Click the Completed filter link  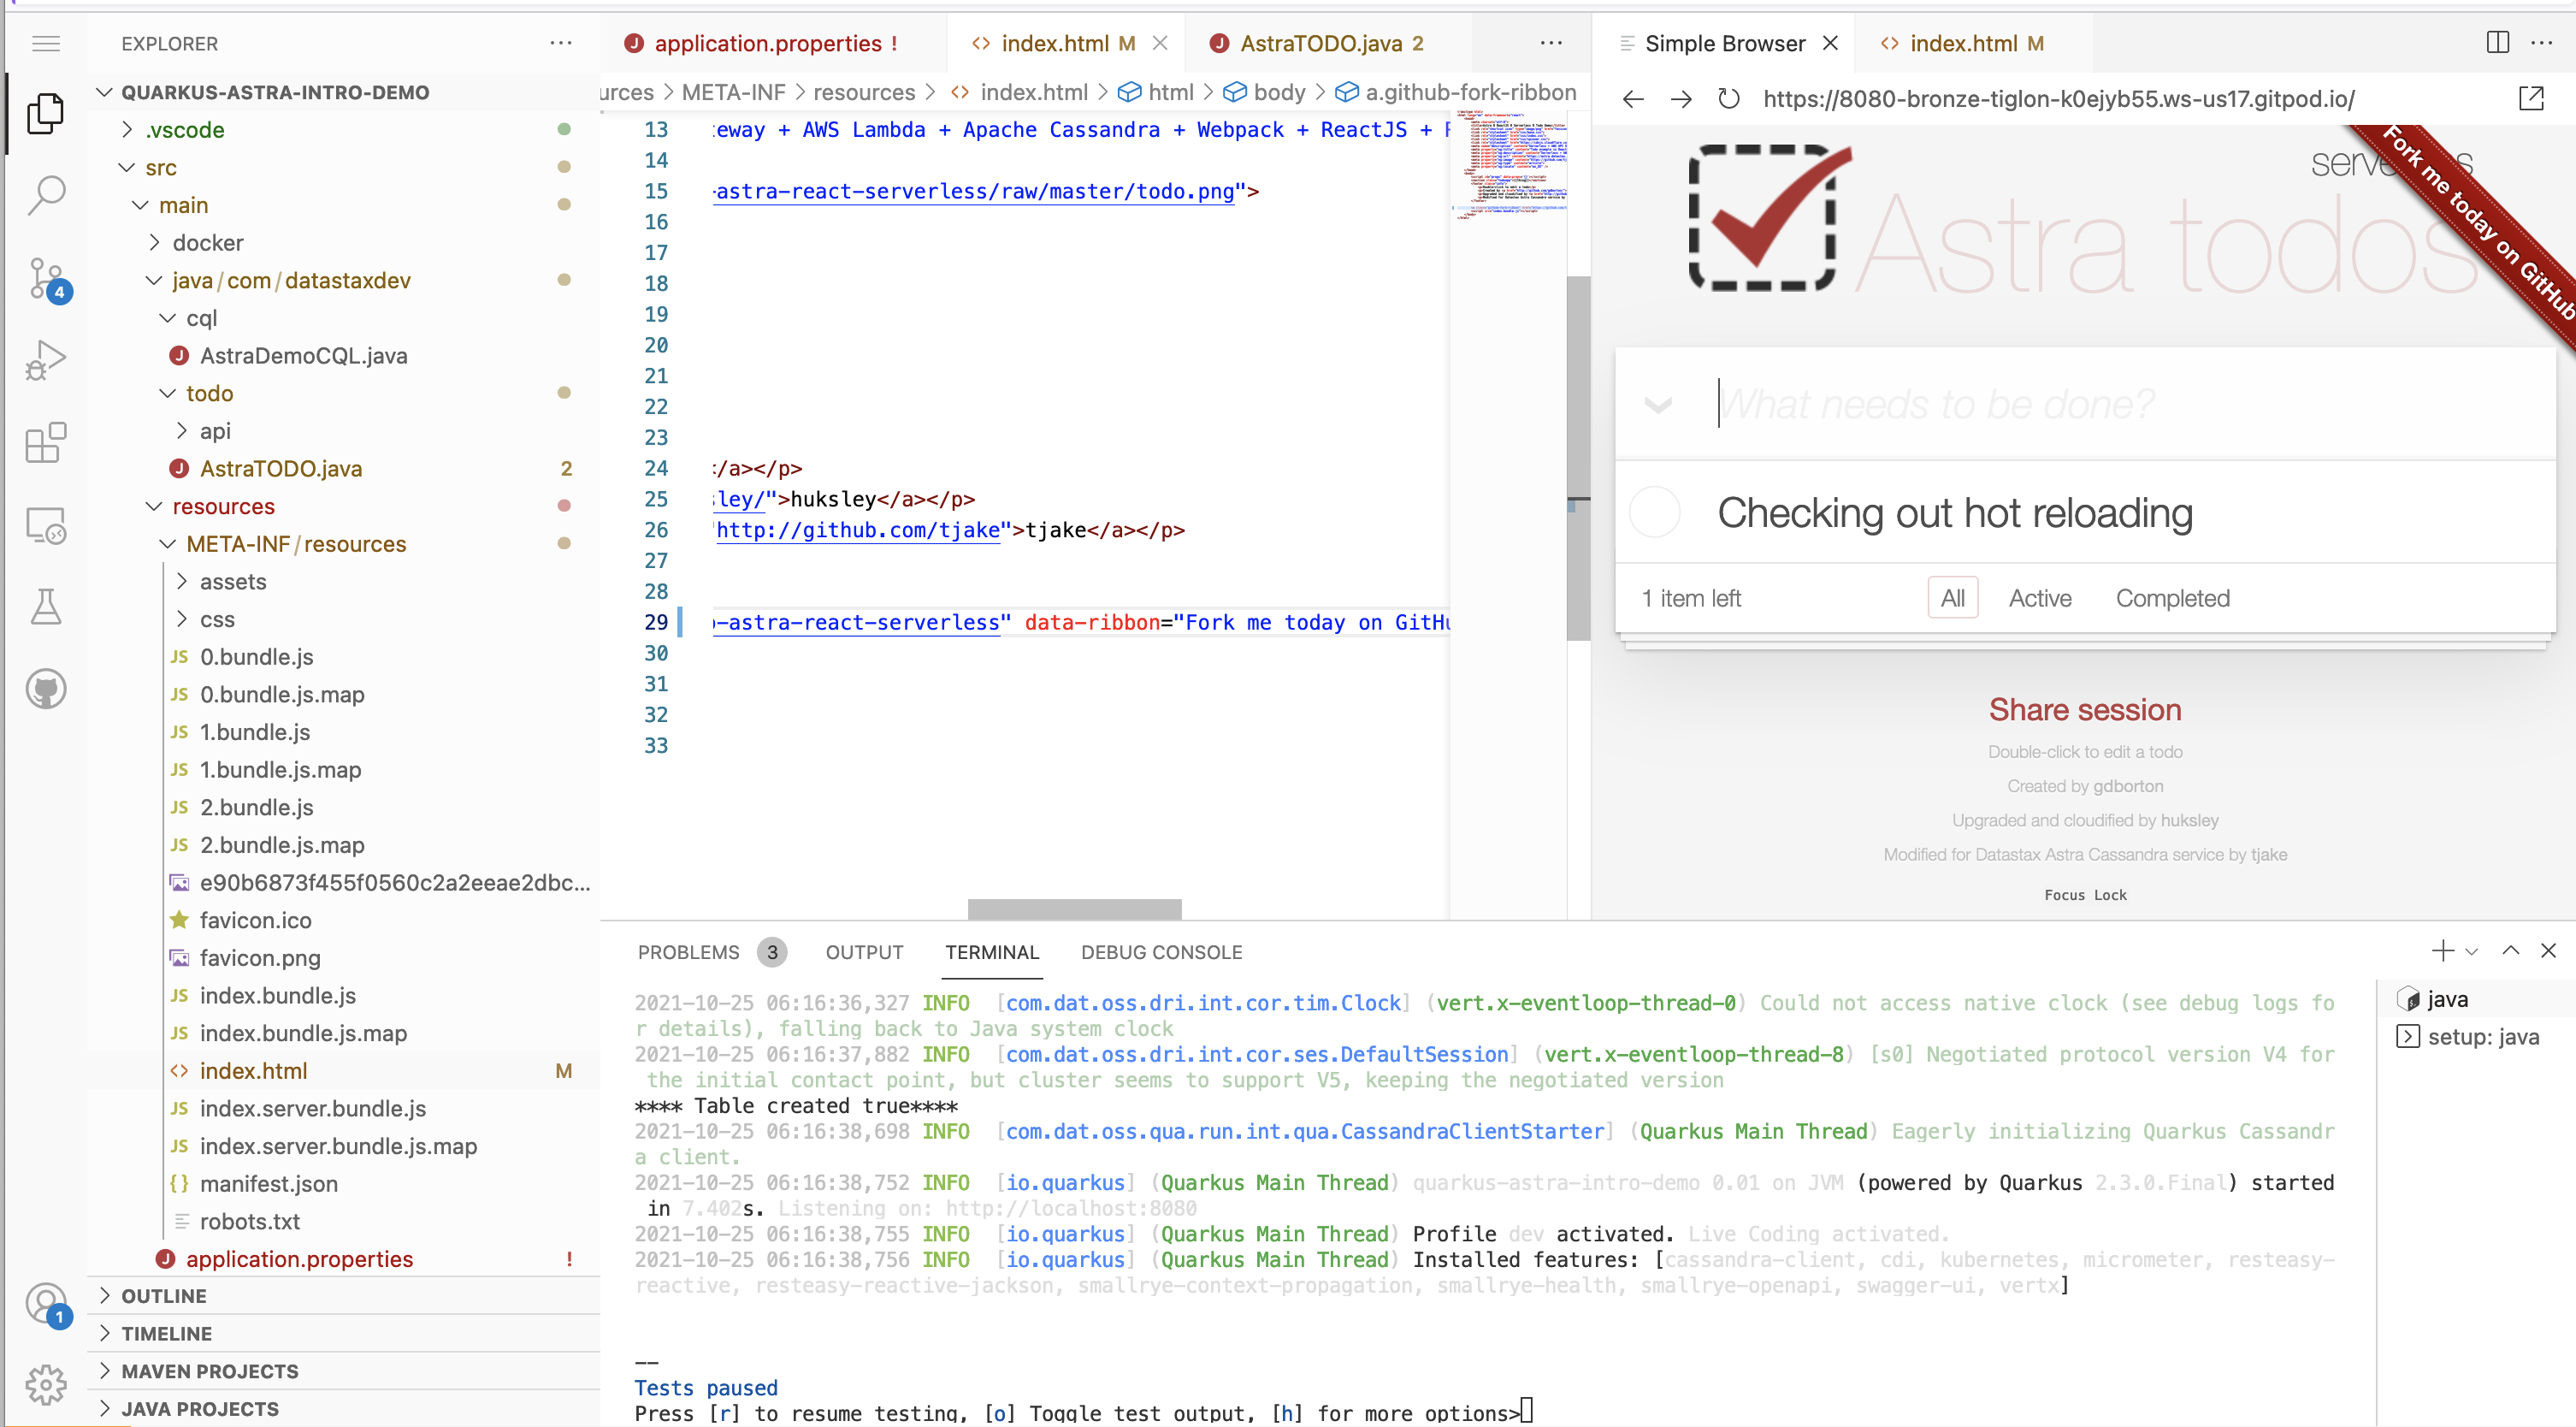coord(2172,598)
